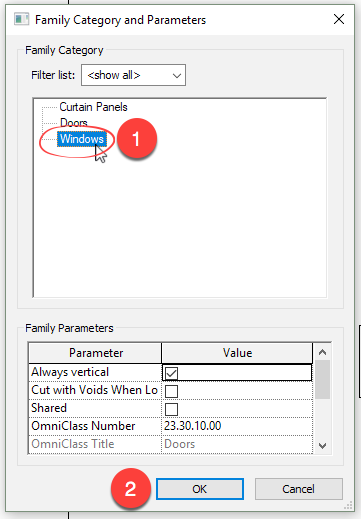Click the Shared parameter label
This screenshot has width=361, height=519.
(x=49, y=408)
